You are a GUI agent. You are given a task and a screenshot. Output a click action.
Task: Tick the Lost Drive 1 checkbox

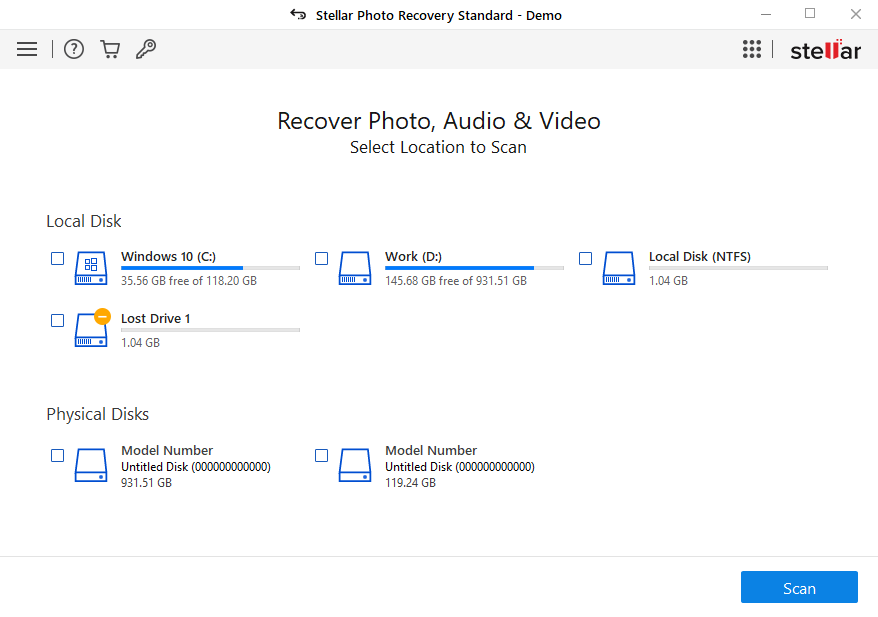[57, 320]
